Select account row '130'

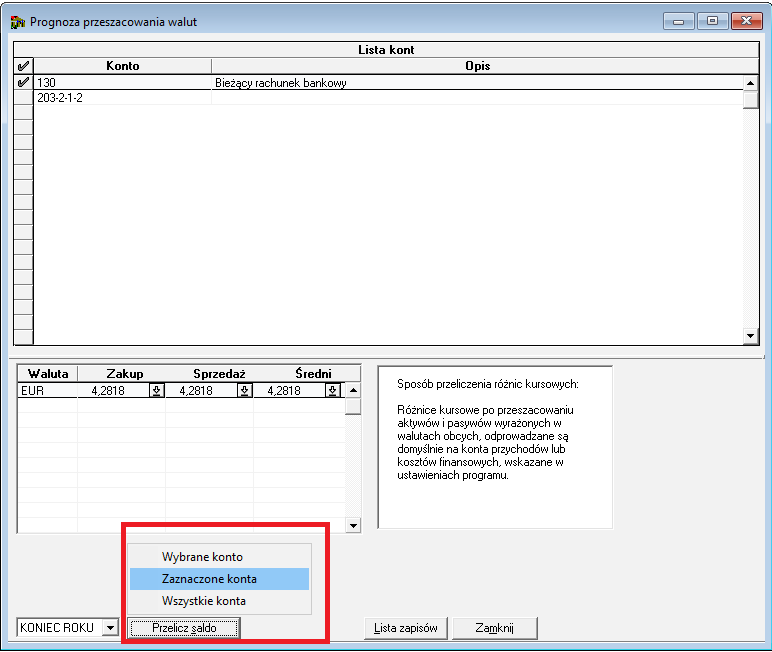click(388, 83)
